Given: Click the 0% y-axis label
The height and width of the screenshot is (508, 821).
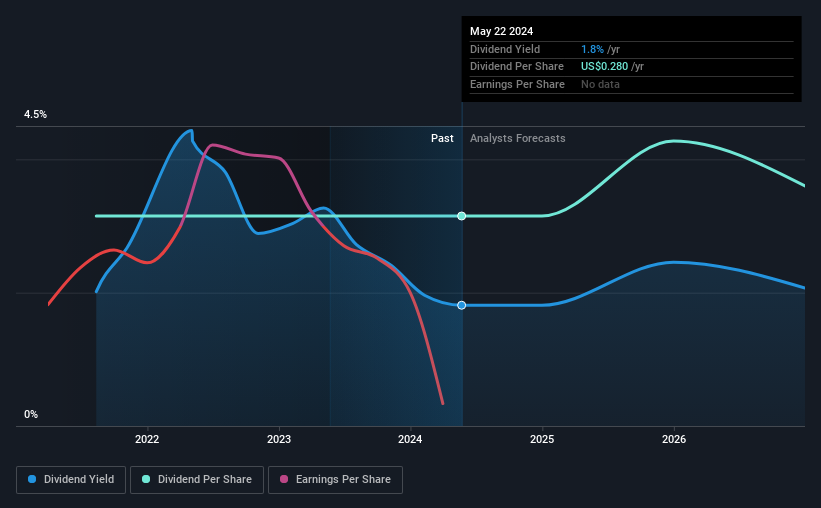Looking at the screenshot, I should [x=31, y=414].
